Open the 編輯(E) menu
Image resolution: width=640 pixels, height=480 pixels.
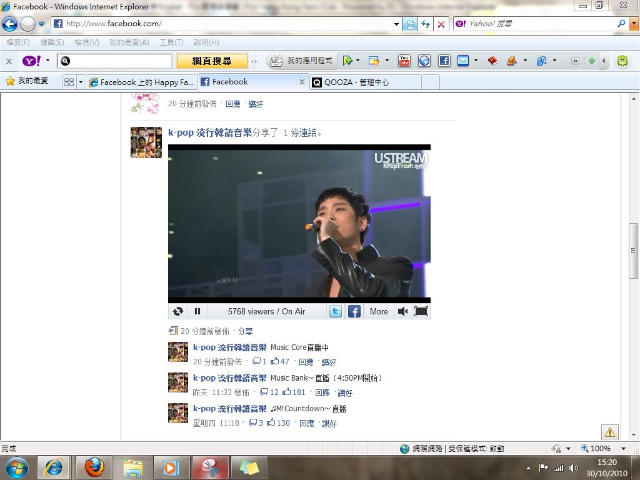click(x=52, y=42)
